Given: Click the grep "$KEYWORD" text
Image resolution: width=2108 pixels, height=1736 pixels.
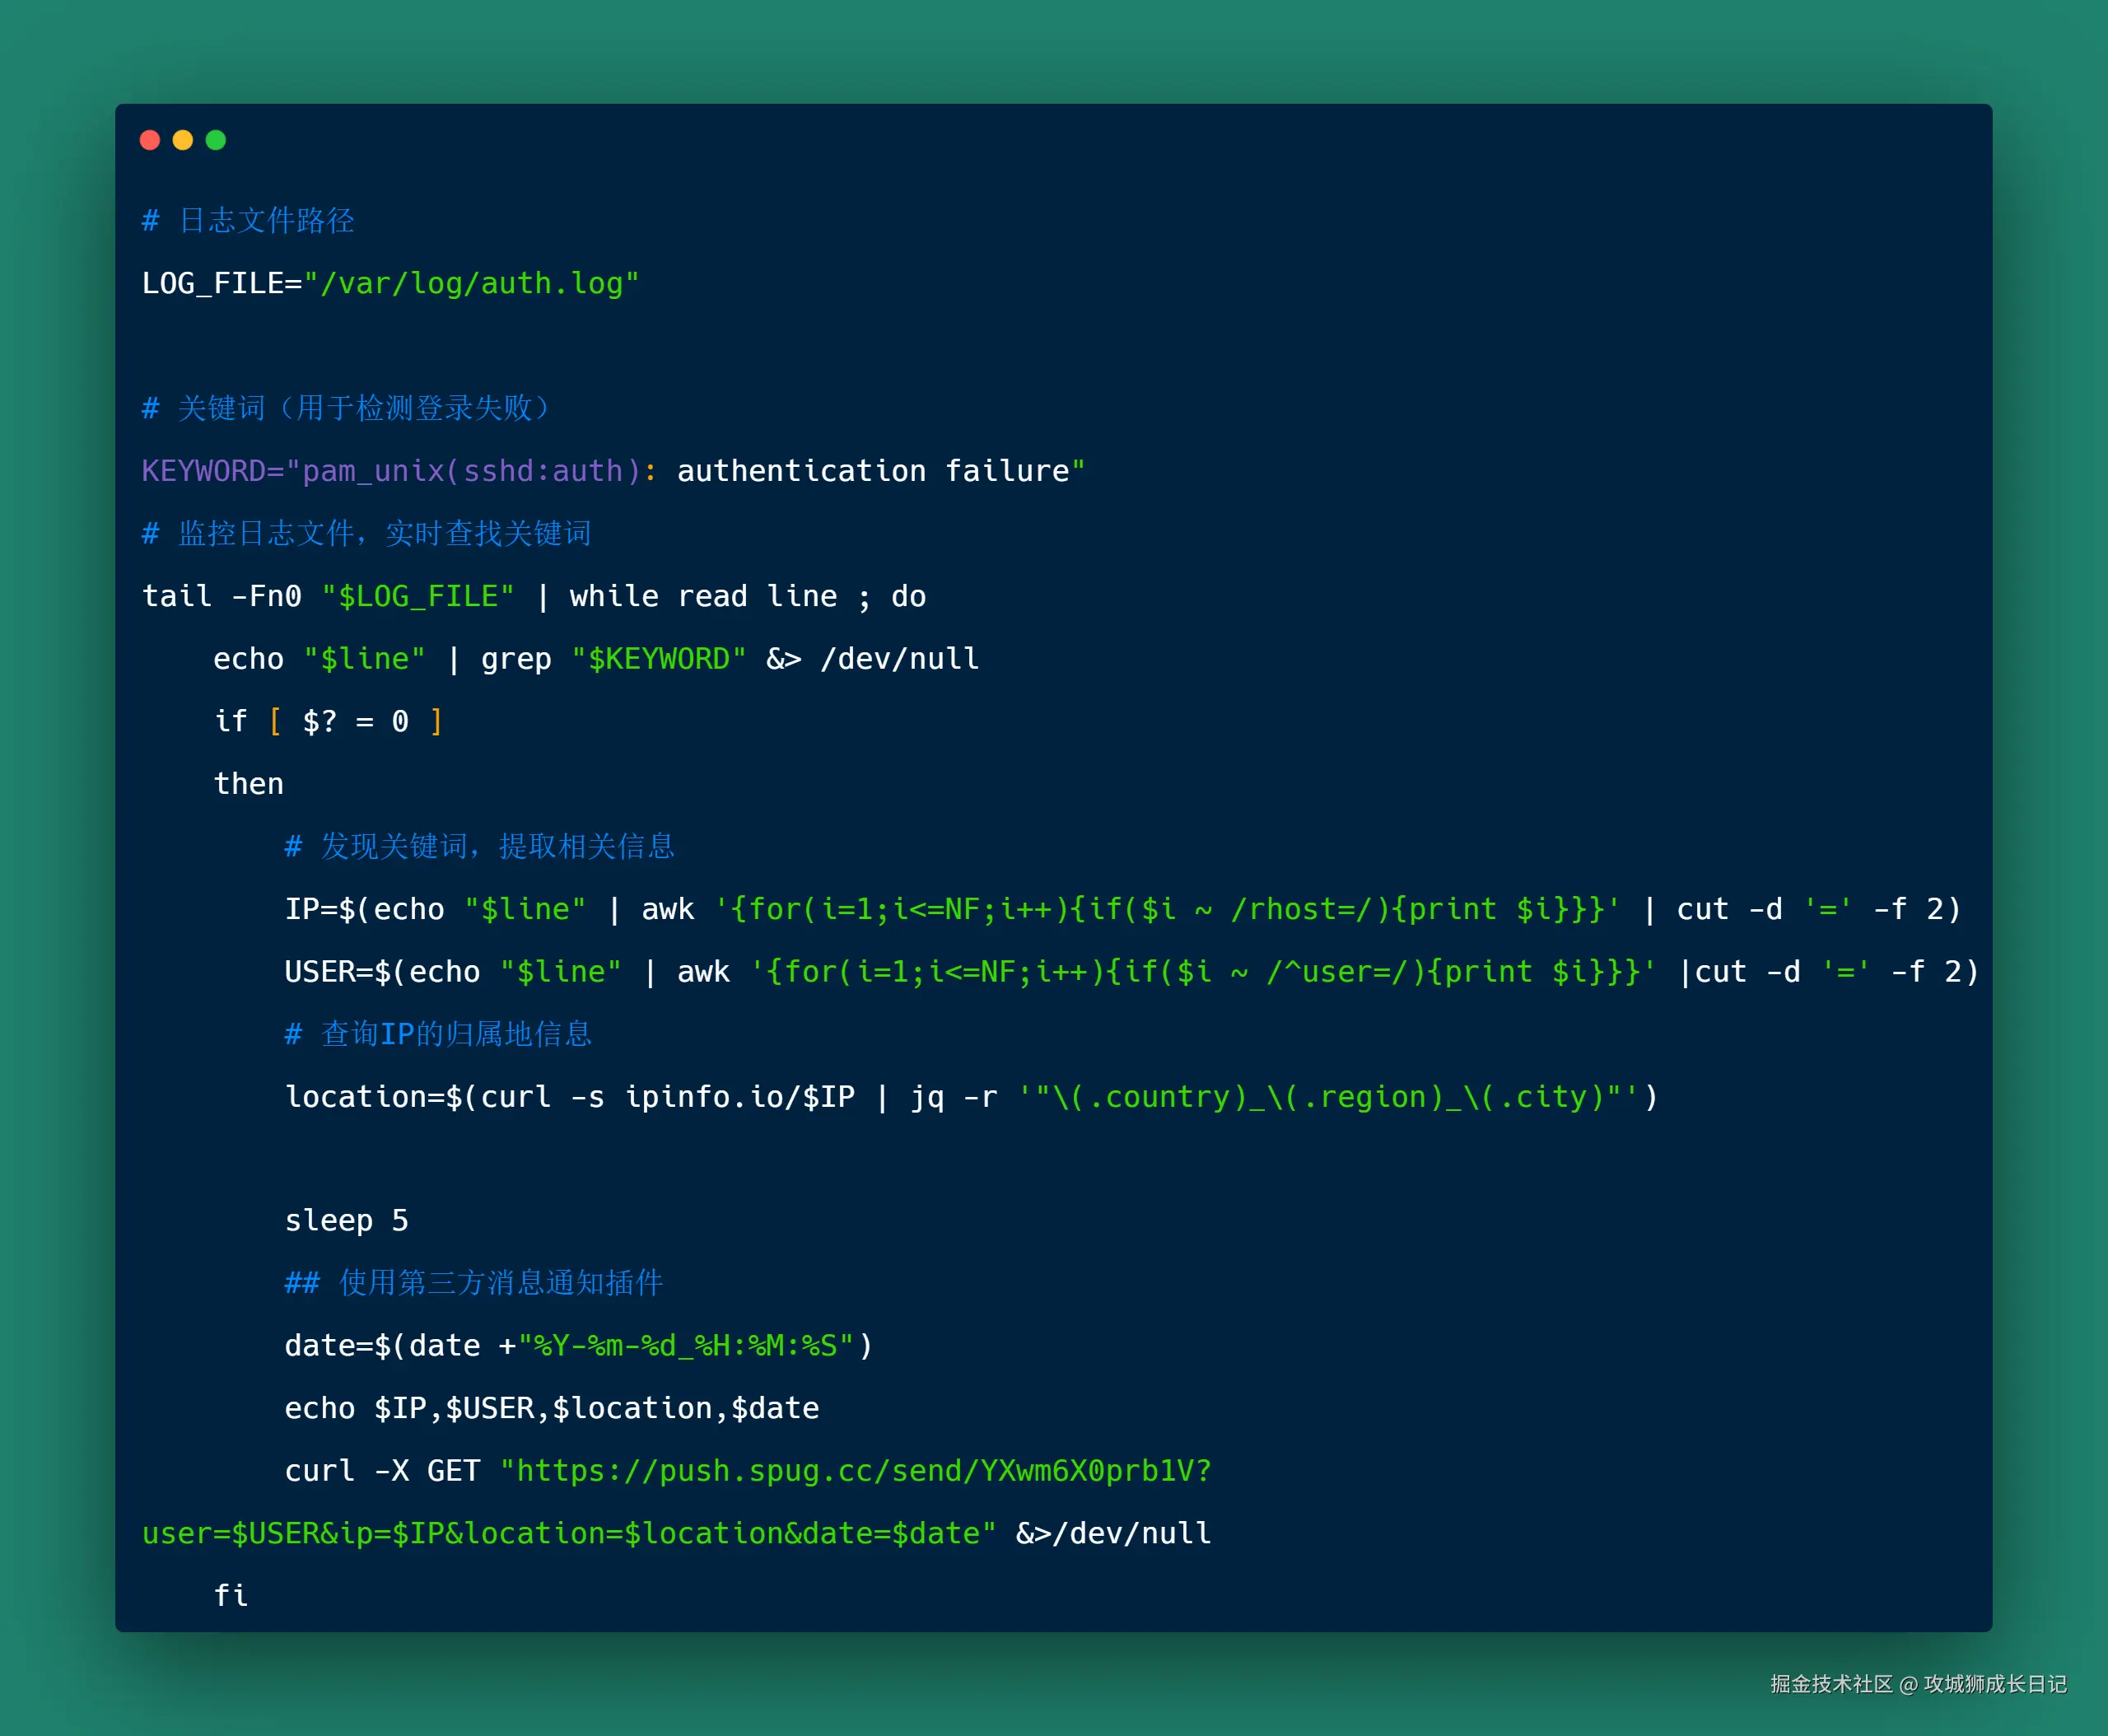Looking at the screenshot, I should (x=613, y=659).
